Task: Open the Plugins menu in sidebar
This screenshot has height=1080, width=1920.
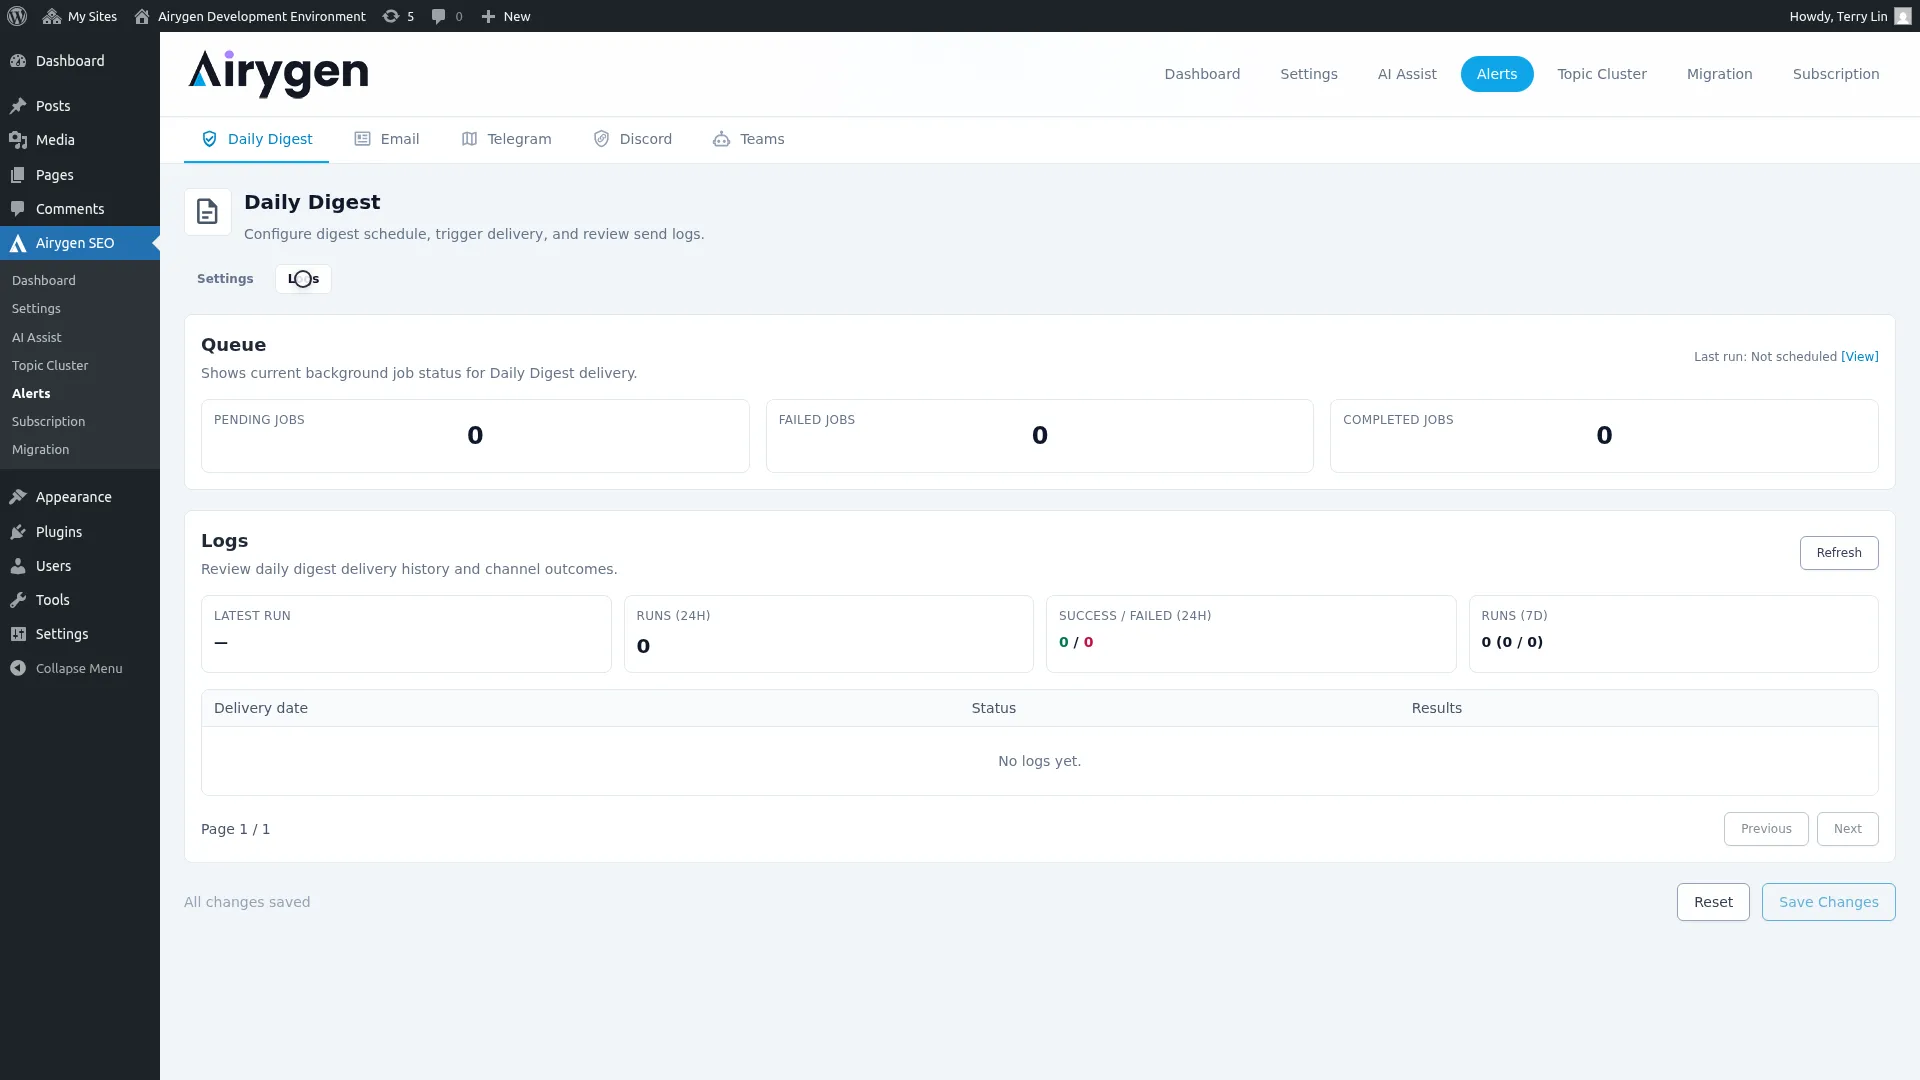Action: (58, 532)
